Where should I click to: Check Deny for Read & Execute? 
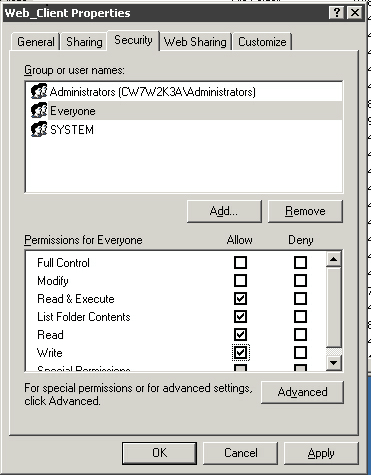click(x=300, y=299)
